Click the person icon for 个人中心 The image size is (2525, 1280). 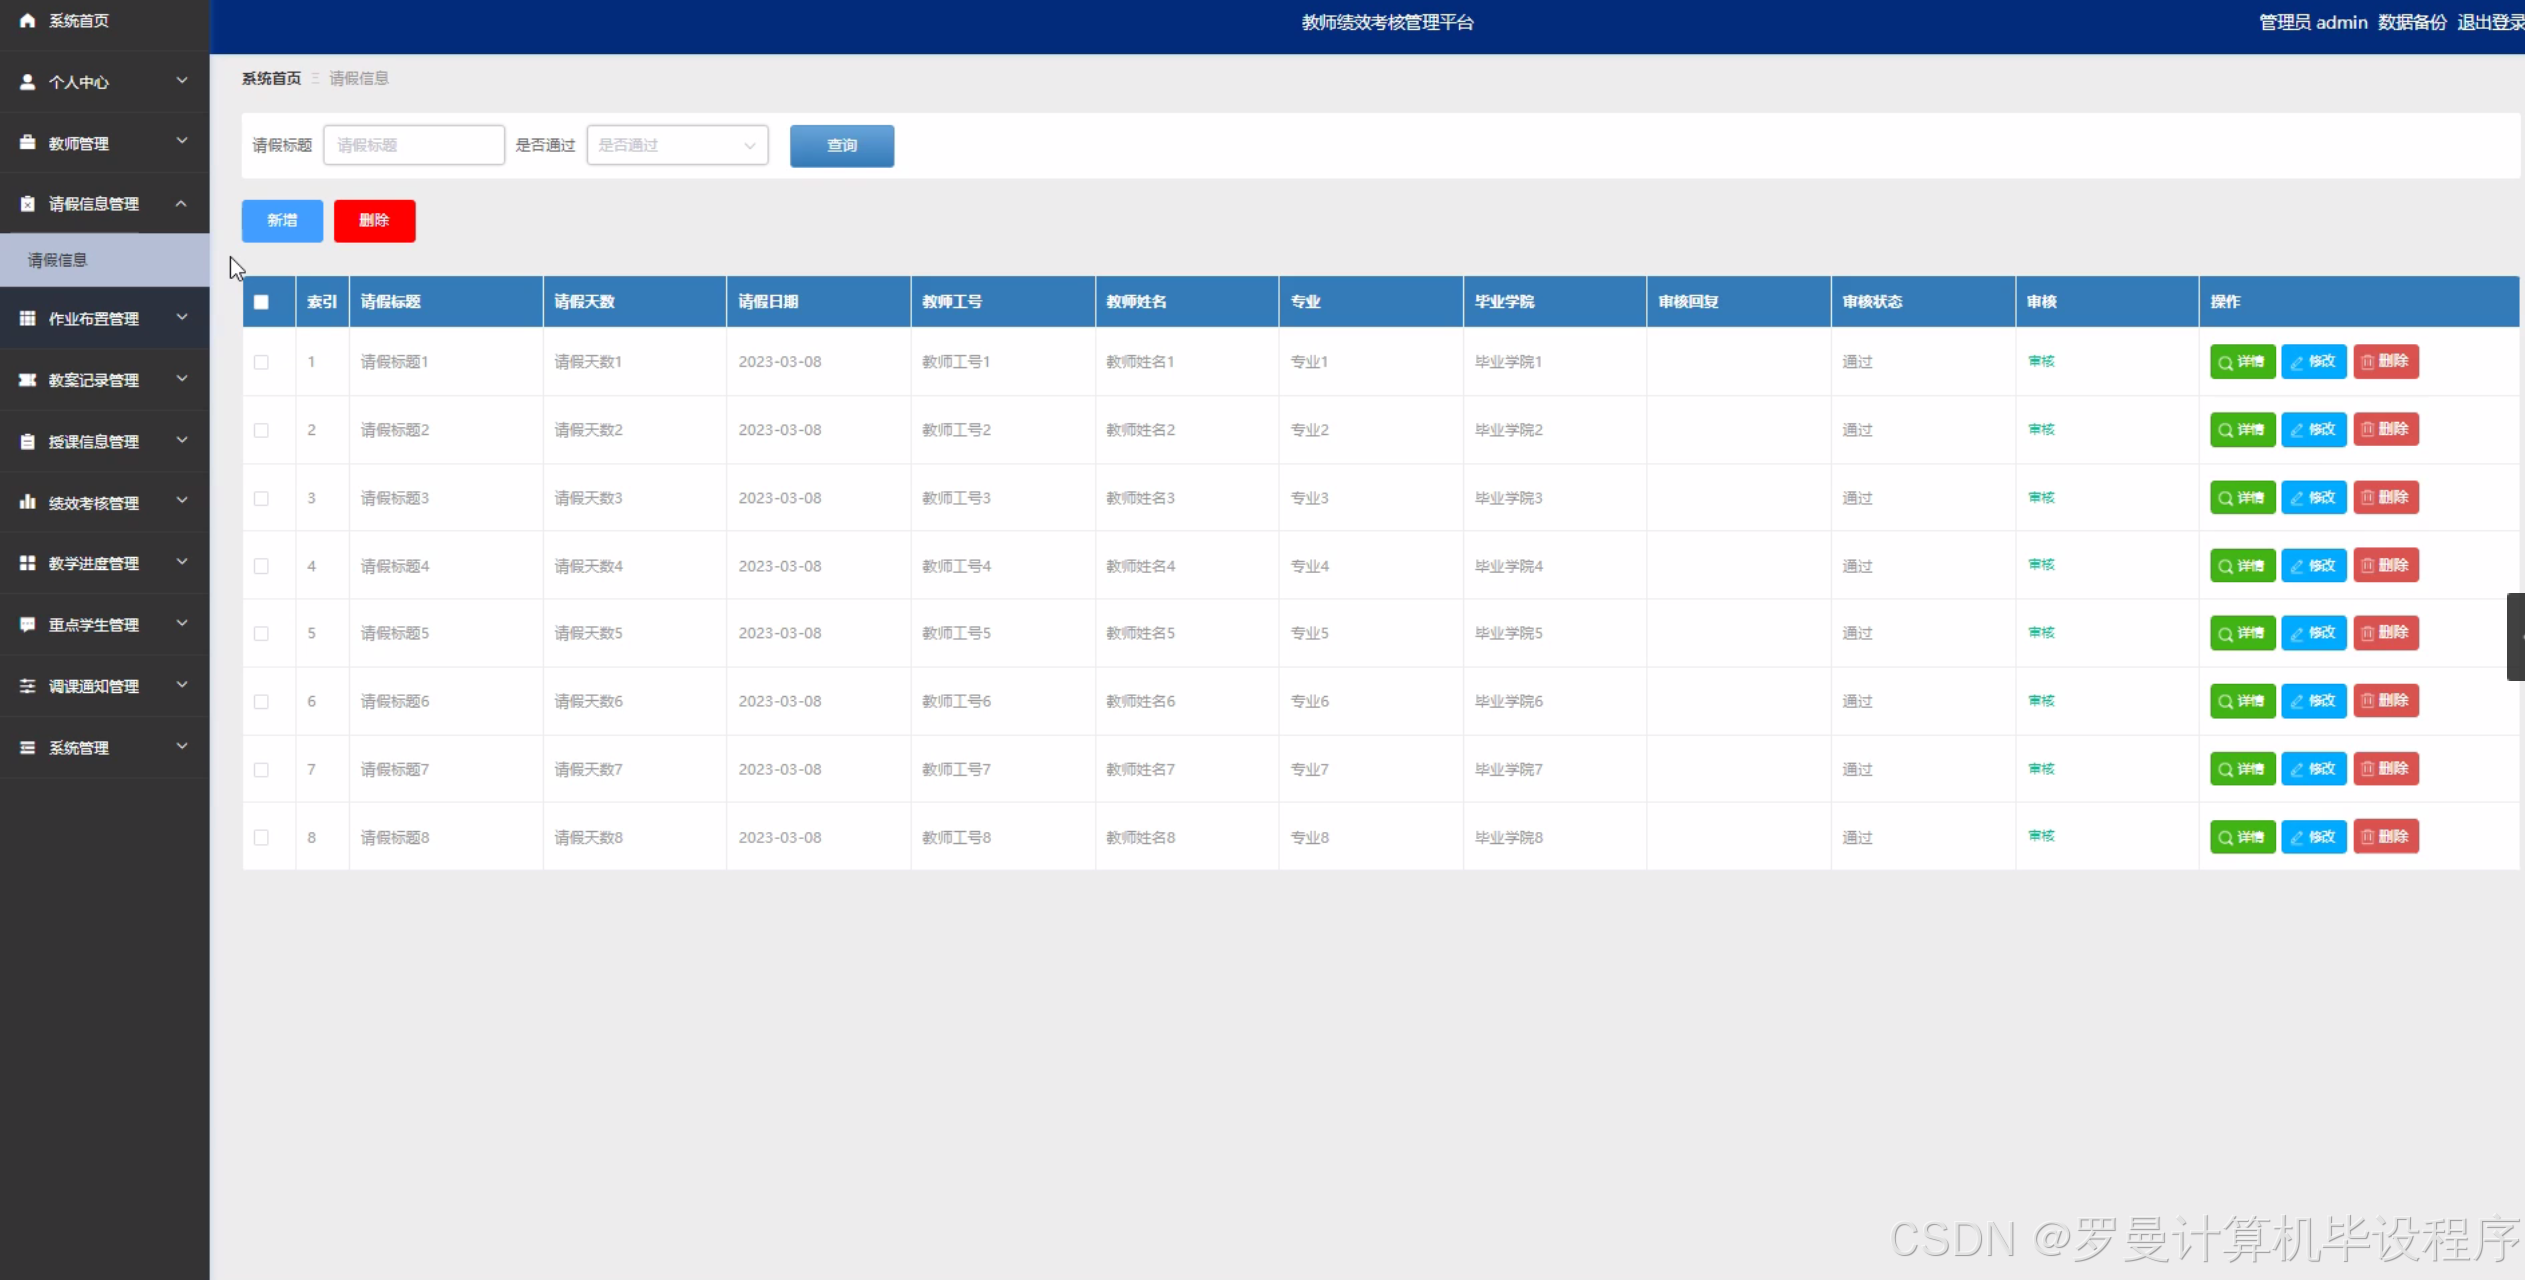tap(27, 82)
